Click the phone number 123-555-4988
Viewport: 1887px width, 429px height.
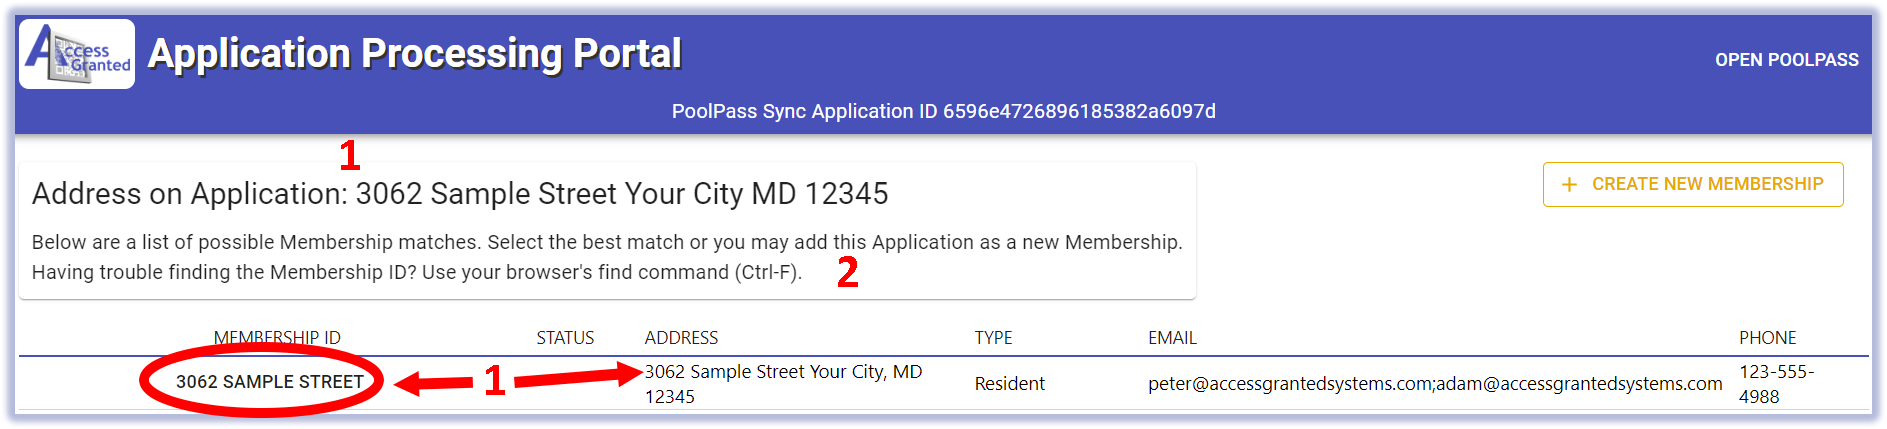pyautogui.click(x=1776, y=384)
